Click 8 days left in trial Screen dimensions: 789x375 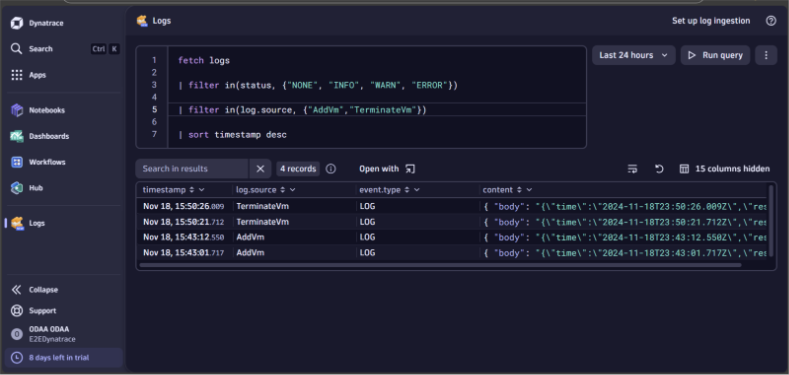[x=64, y=358]
